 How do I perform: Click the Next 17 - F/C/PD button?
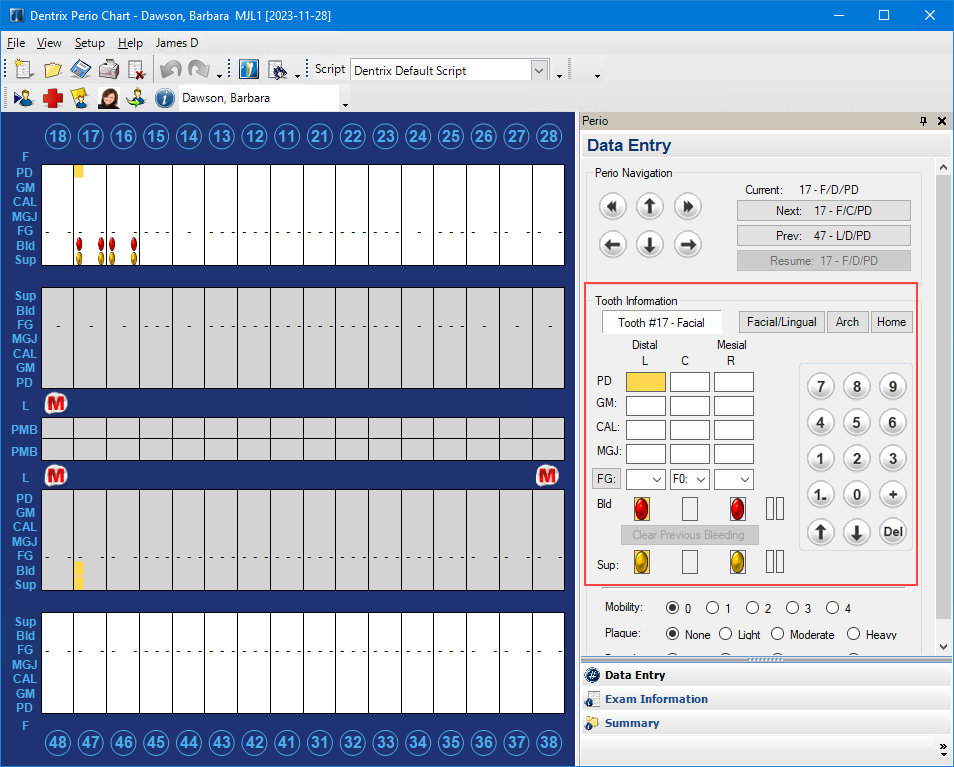823,211
